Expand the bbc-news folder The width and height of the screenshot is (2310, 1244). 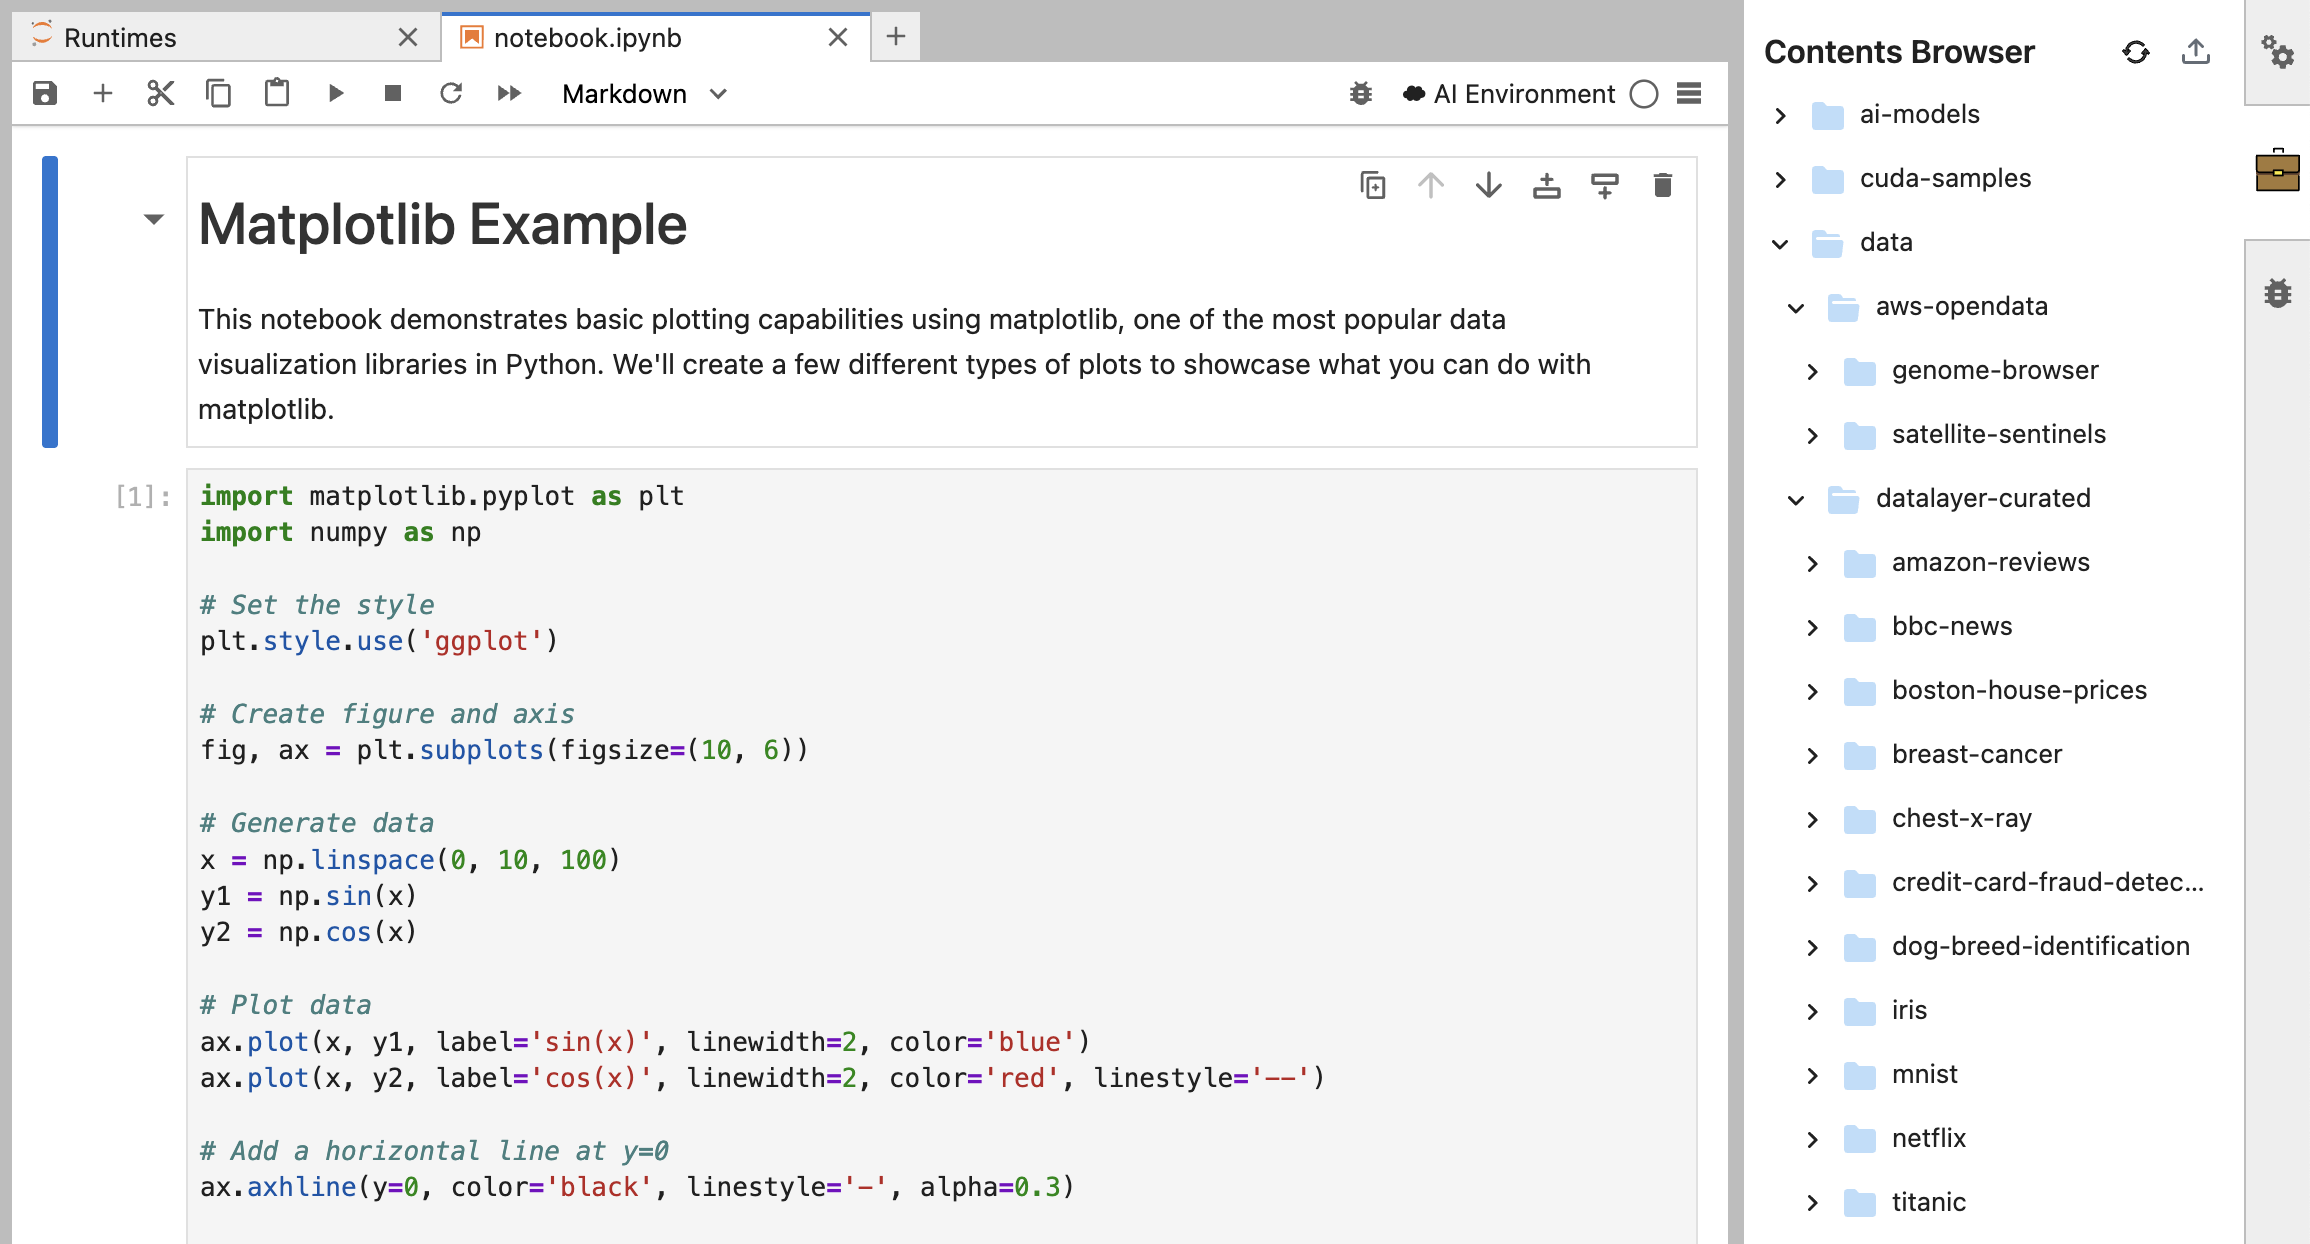[1812, 627]
